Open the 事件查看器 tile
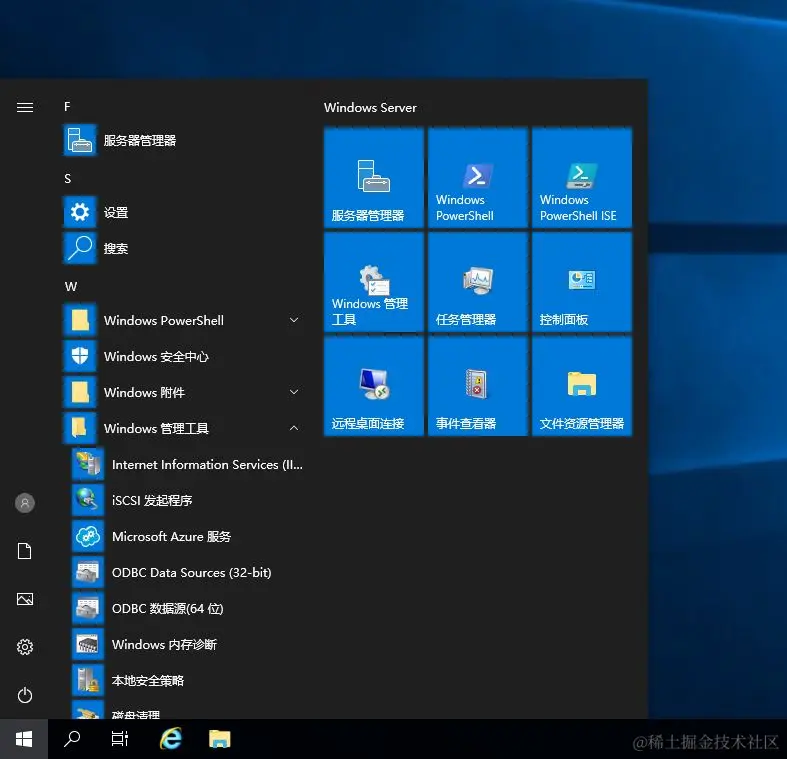The width and height of the screenshot is (787, 759). pos(478,386)
